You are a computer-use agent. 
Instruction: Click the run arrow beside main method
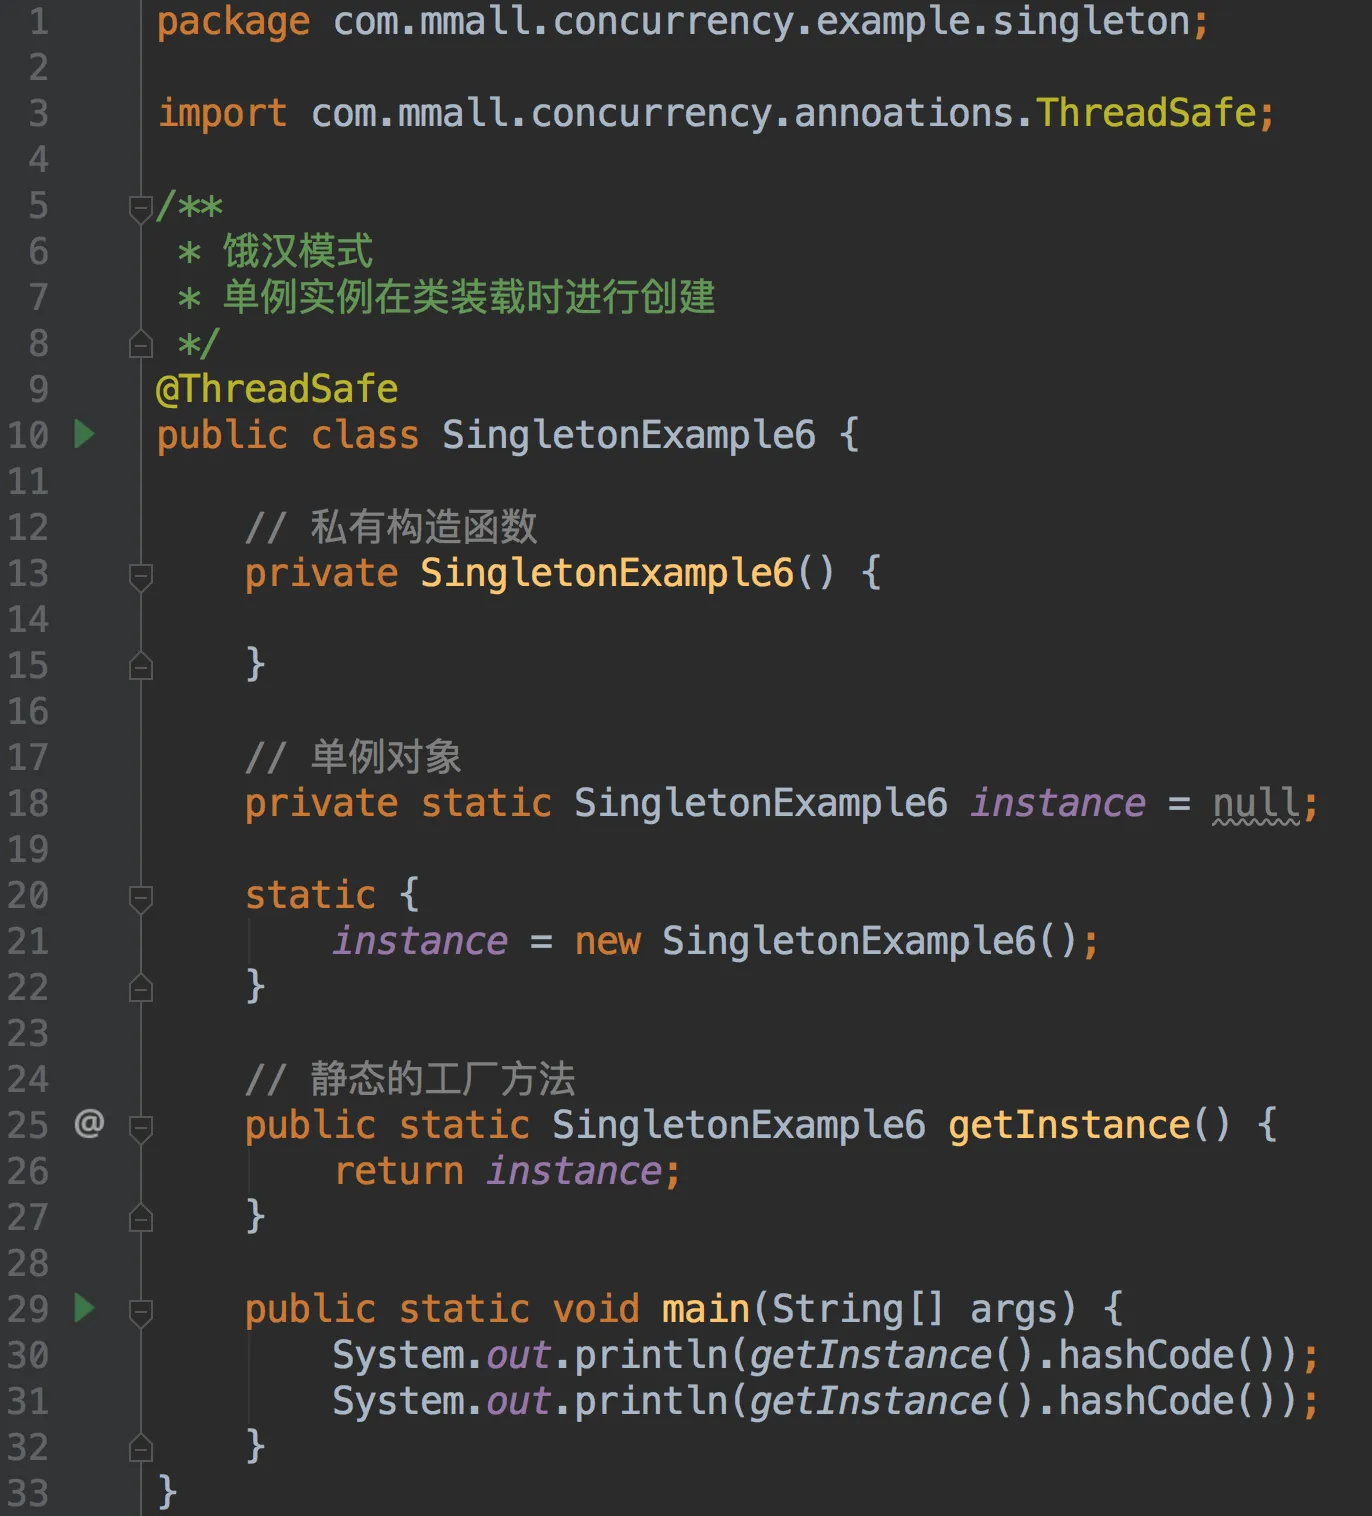pos(85,1308)
